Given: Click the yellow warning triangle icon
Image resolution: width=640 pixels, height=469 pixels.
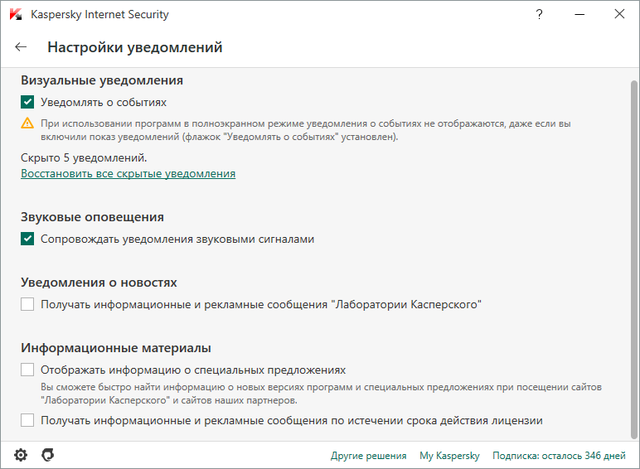Looking at the screenshot, I should 27,123.
